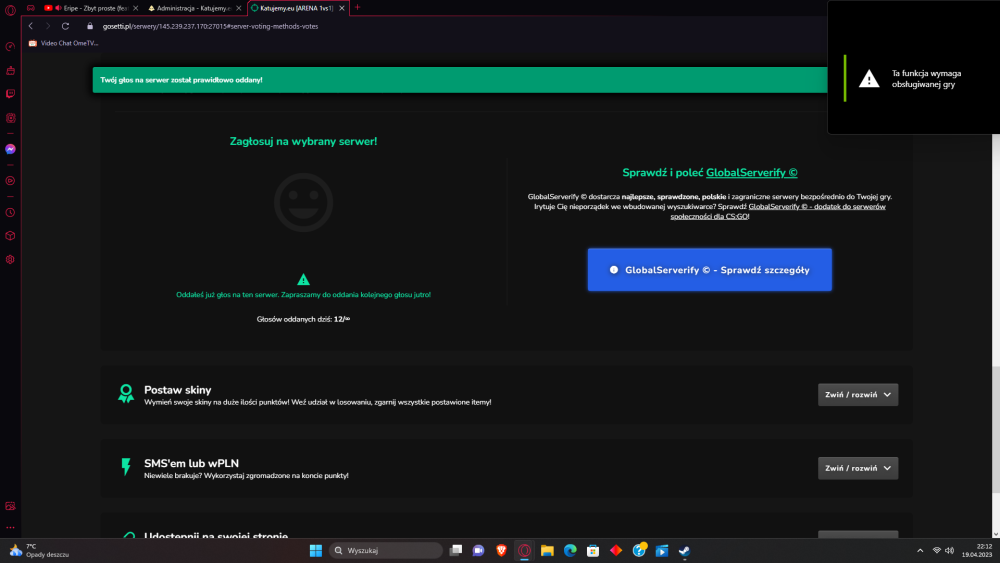Click the padlock site security icon
1000x563 pixels.
(x=90, y=26)
